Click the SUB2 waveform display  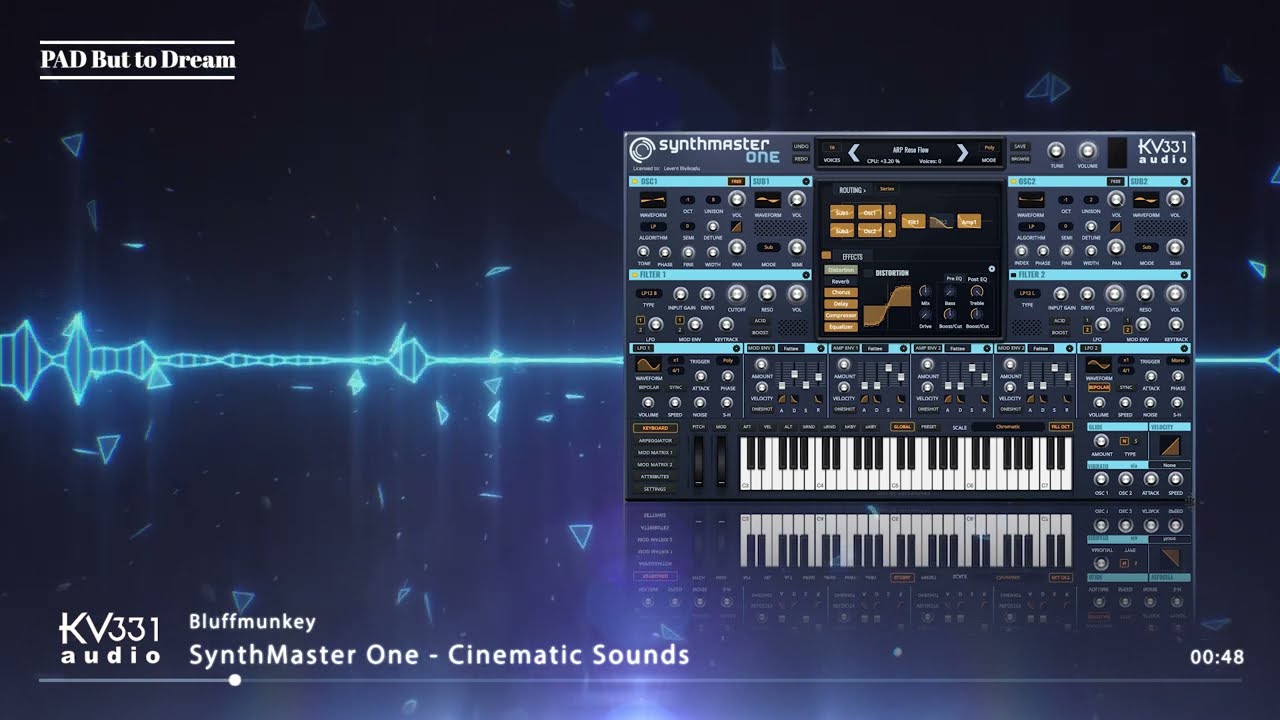(x=1146, y=200)
